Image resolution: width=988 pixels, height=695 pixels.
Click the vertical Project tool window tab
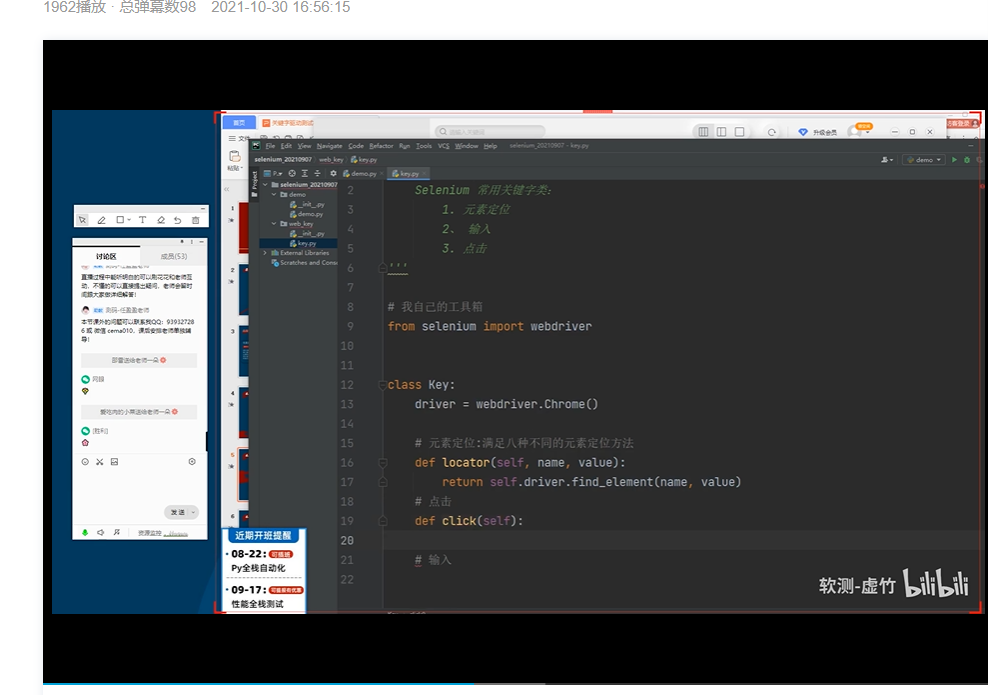pyautogui.click(x=255, y=185)
